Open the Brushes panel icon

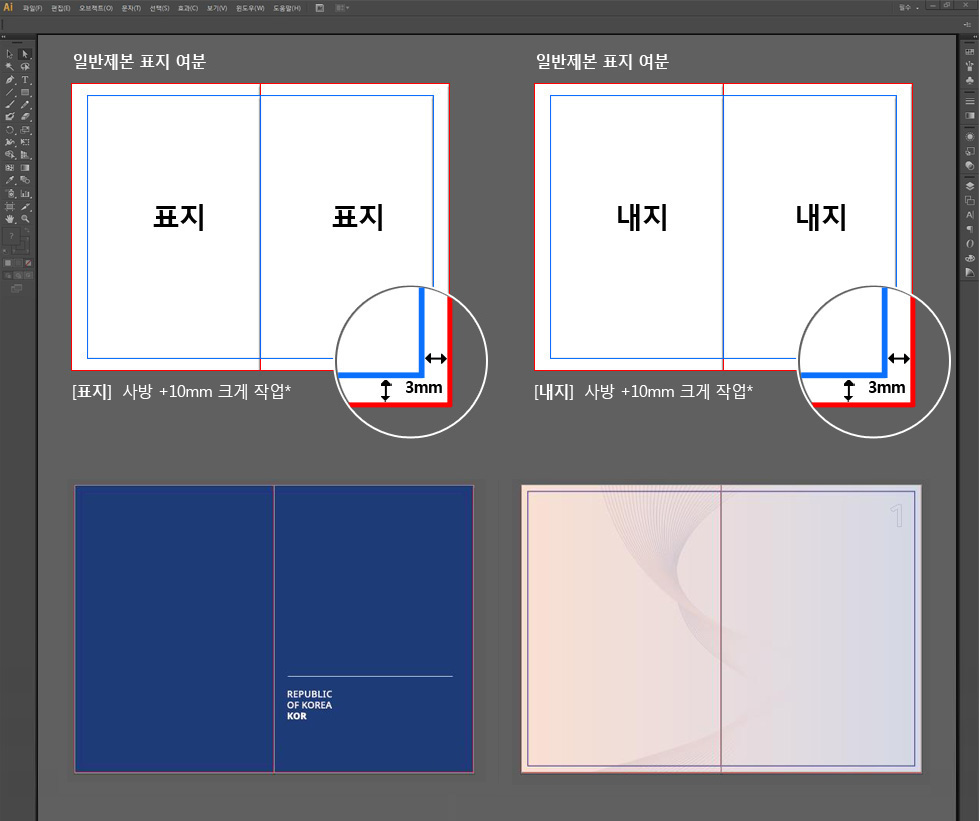click(970, 66)
